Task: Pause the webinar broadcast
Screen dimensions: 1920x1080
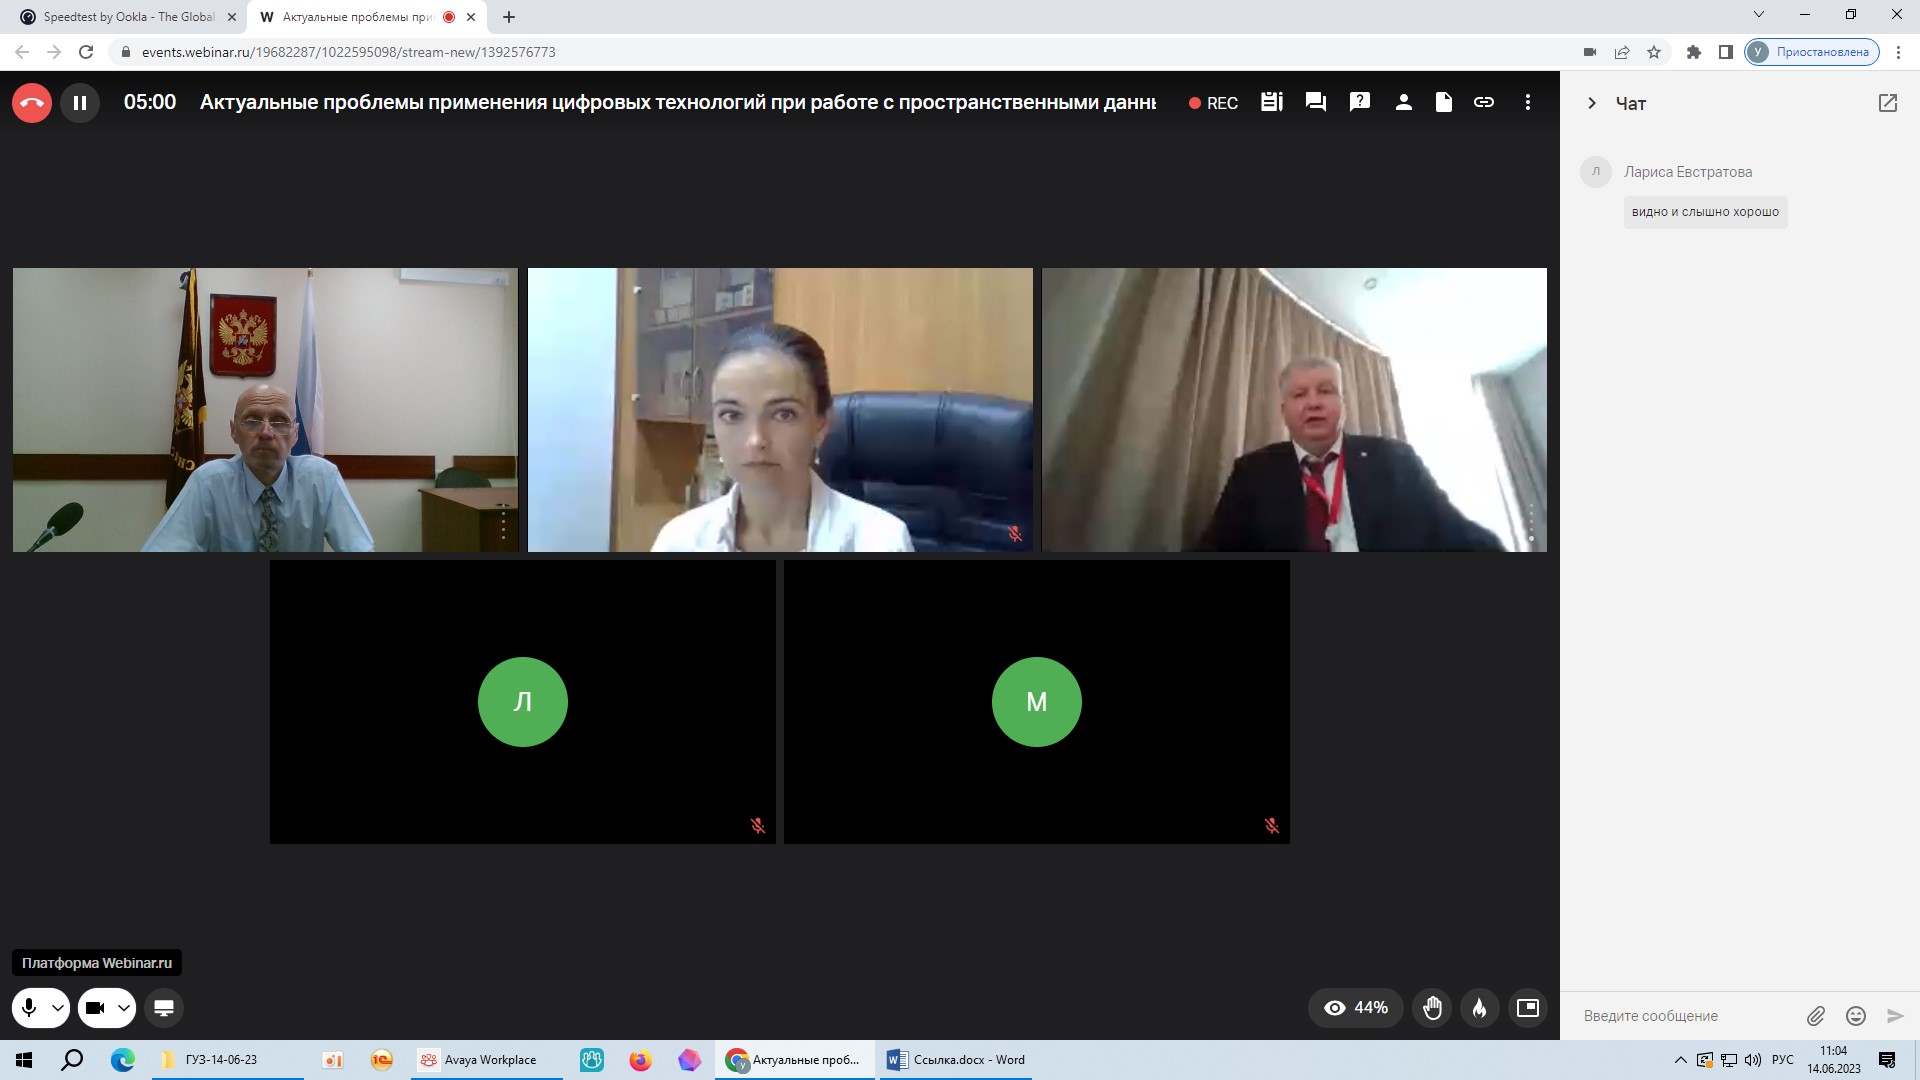Action: [80, 102]
